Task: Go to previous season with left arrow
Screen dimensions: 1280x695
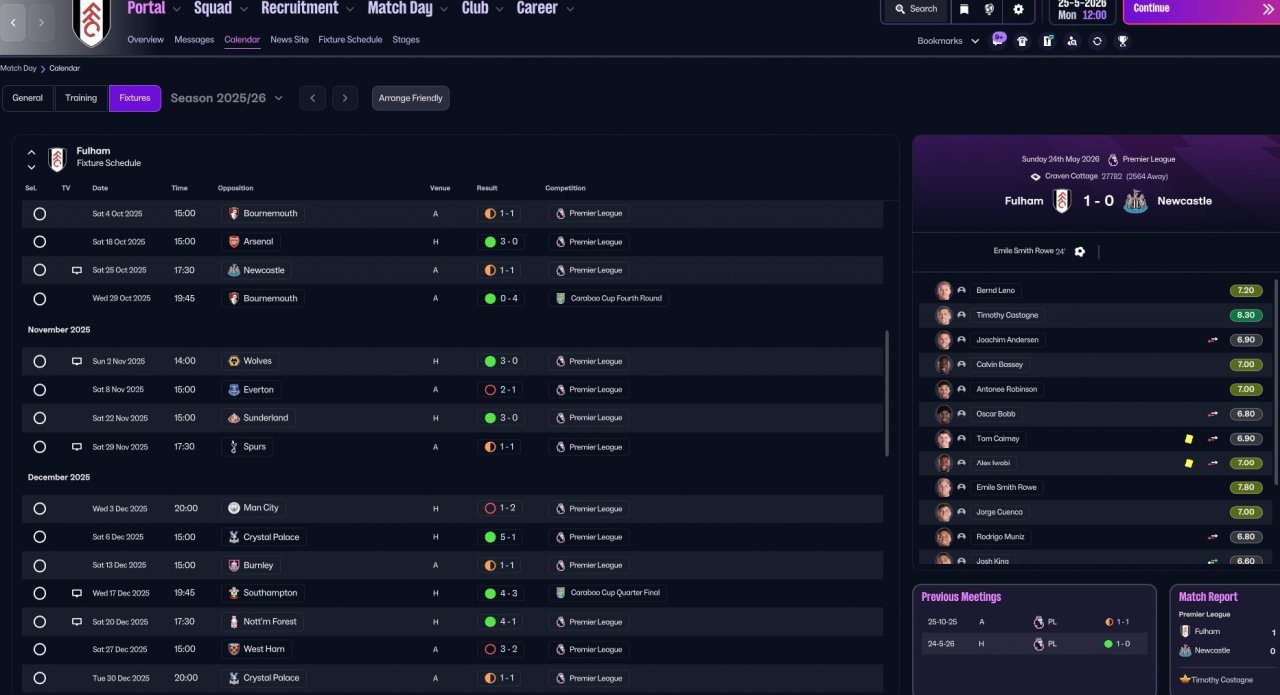Action: point(312,98)
